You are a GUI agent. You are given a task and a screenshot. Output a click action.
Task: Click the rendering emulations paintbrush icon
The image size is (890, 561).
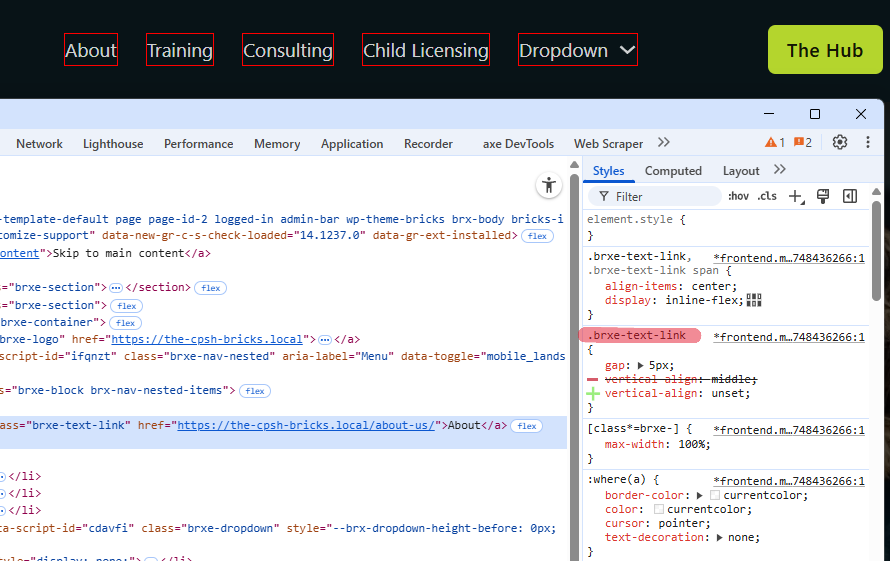[x=823, y=196]
